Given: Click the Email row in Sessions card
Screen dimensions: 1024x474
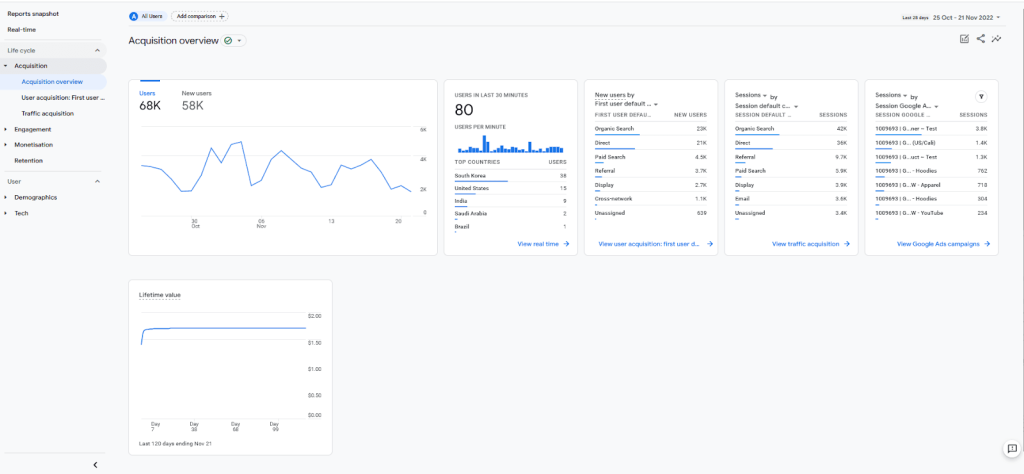Looking at the screenshot, I should click(x=791, y=200).
